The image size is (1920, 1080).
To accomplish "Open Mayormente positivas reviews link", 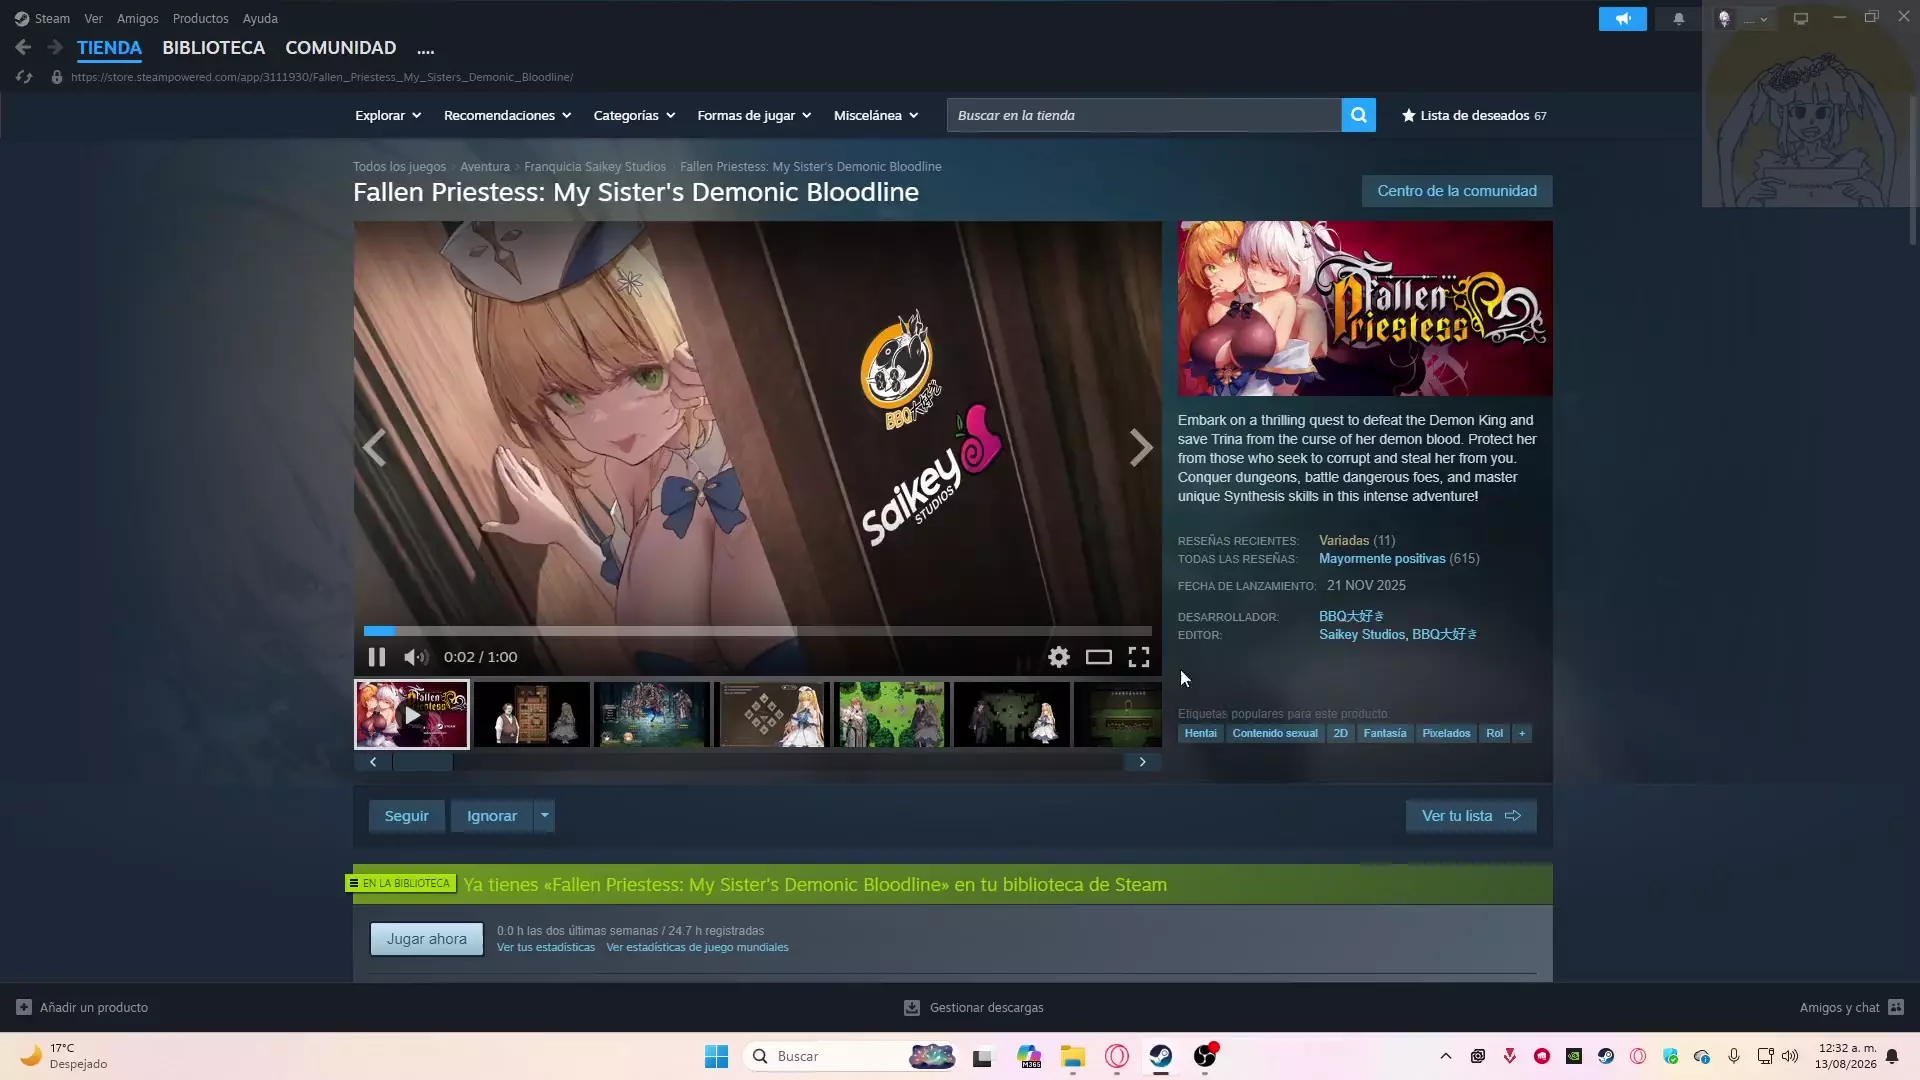I will click(x=1382, y=559).
